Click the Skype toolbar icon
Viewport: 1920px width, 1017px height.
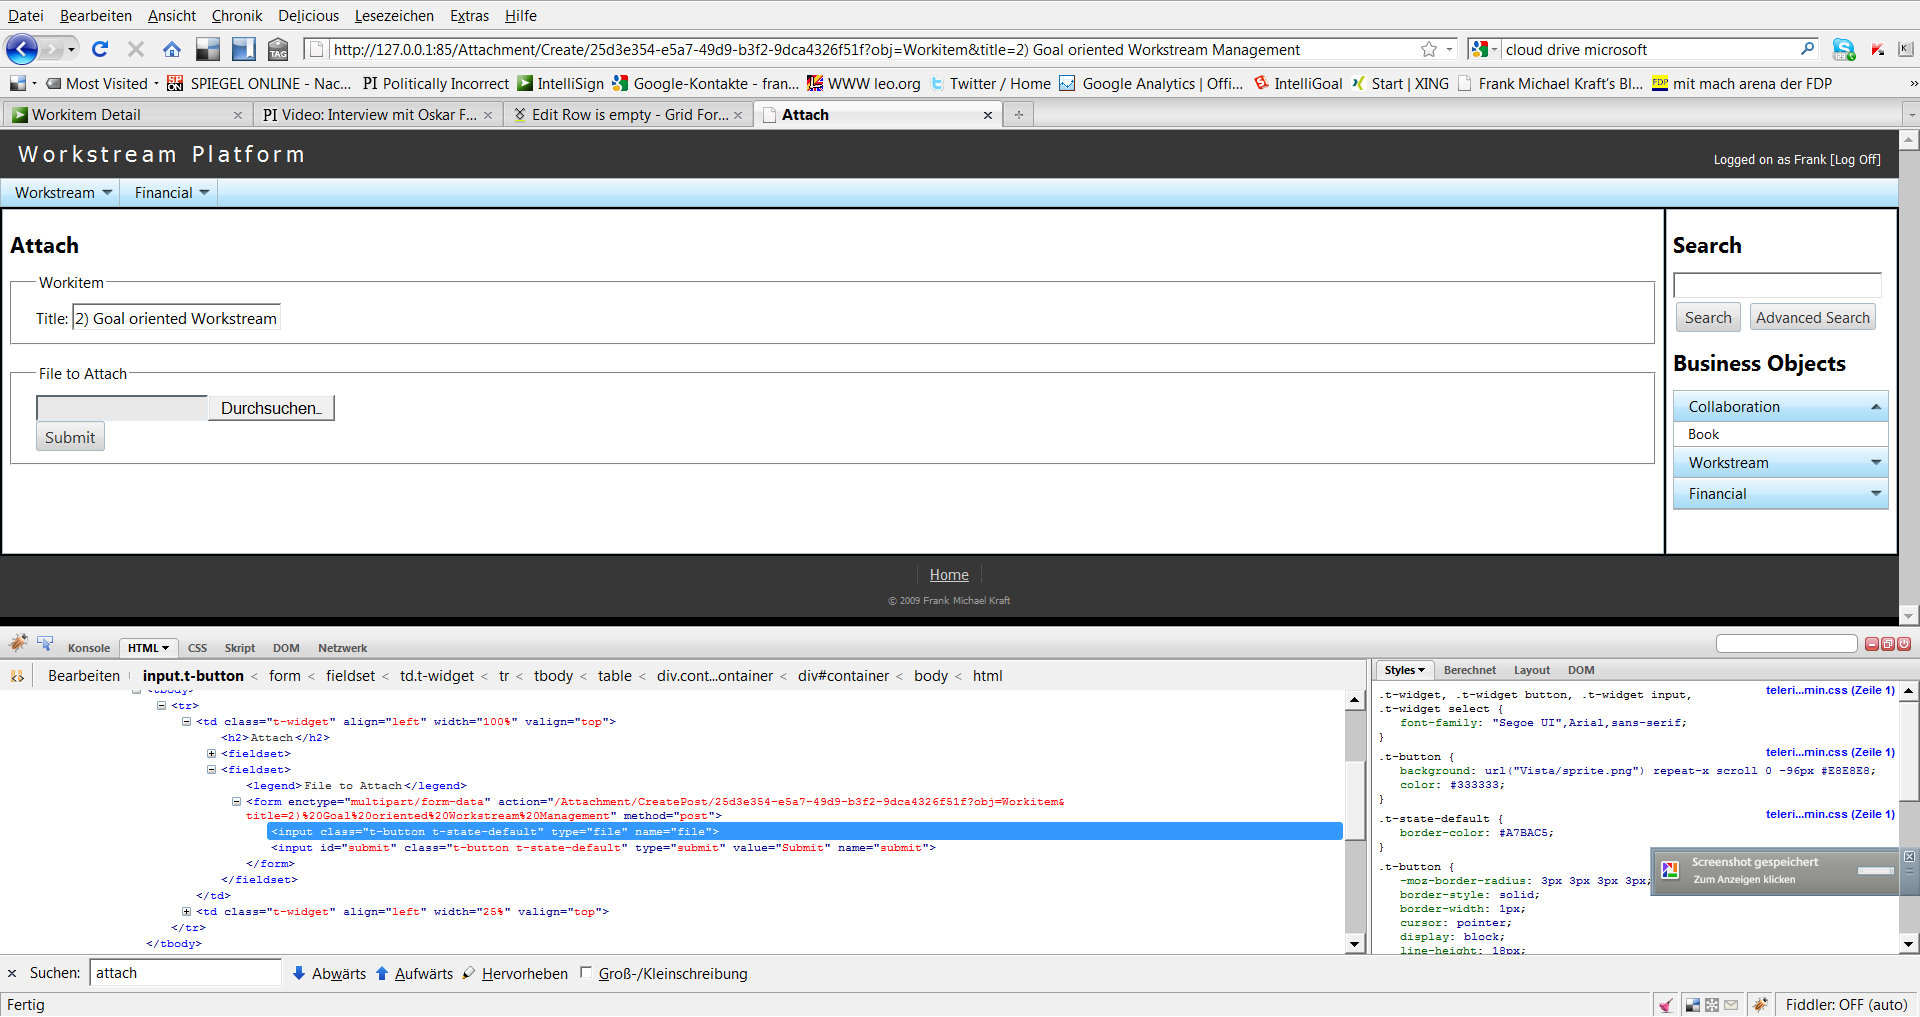point(1843,49)
